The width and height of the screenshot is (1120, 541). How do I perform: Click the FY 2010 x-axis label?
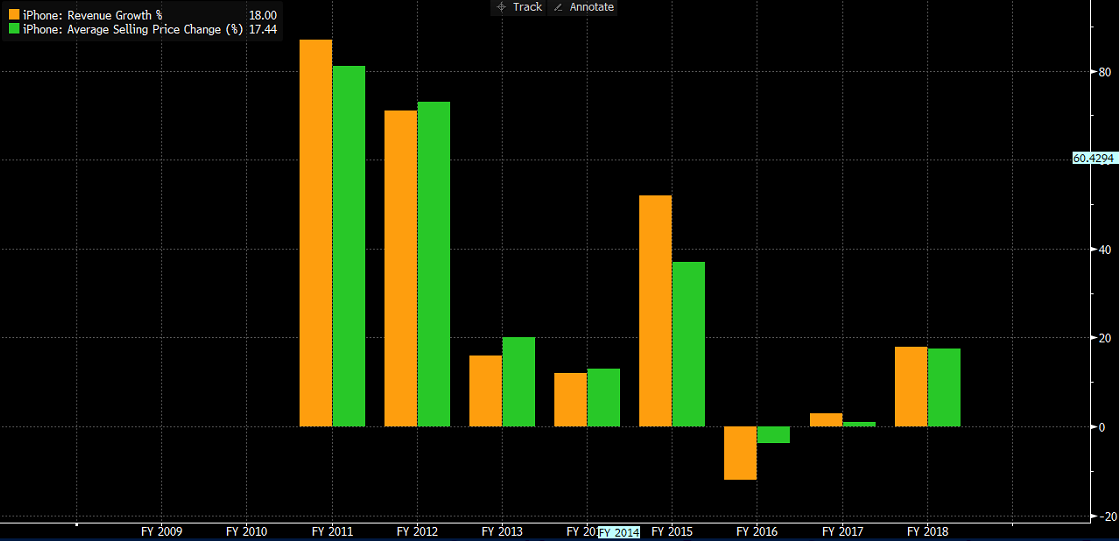246,532
